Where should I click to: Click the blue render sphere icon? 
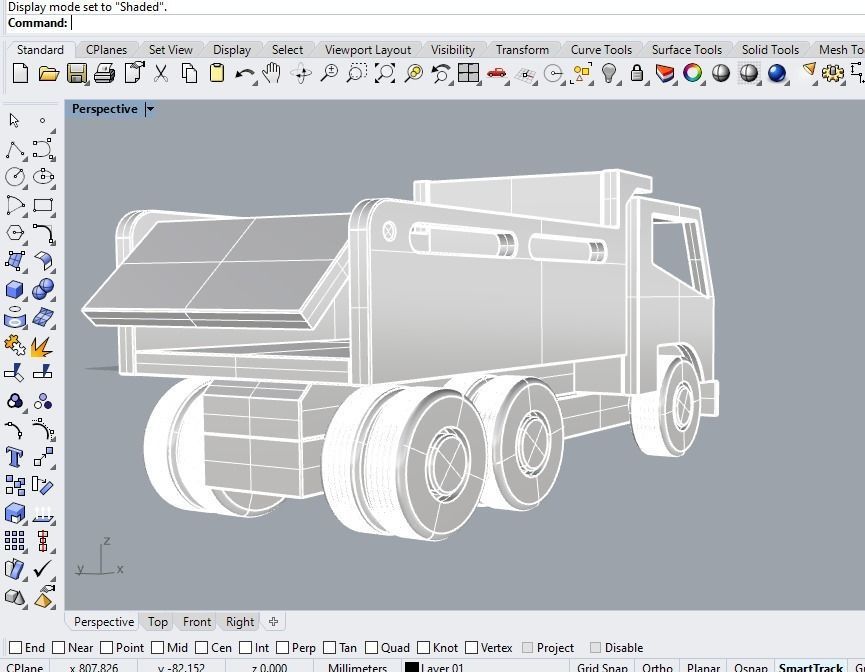coord(777,73)
